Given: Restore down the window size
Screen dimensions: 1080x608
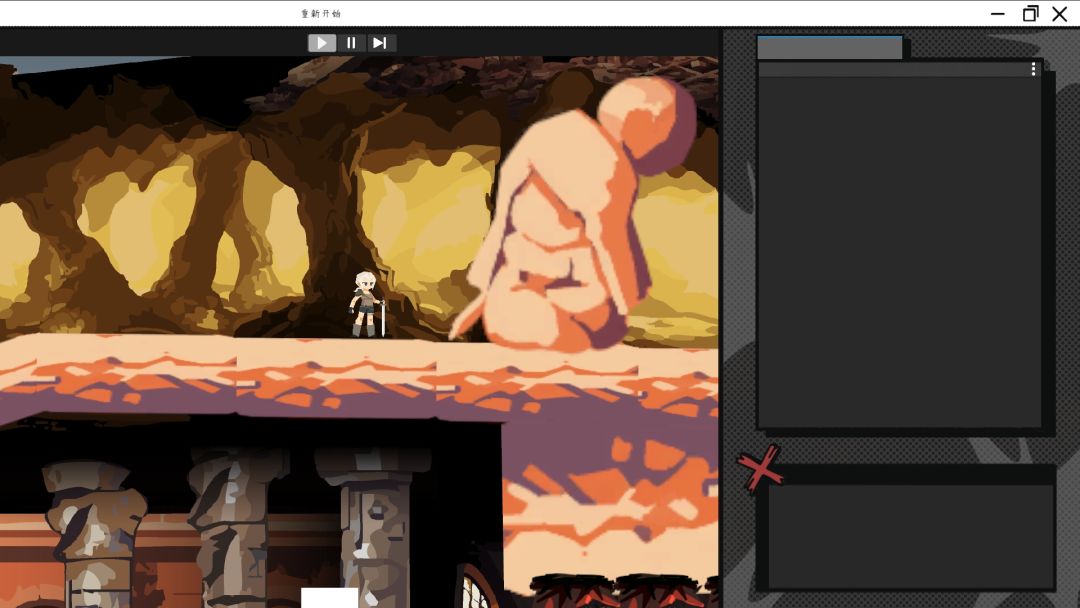Looking at the screenshot, I should pos(1030,14).
